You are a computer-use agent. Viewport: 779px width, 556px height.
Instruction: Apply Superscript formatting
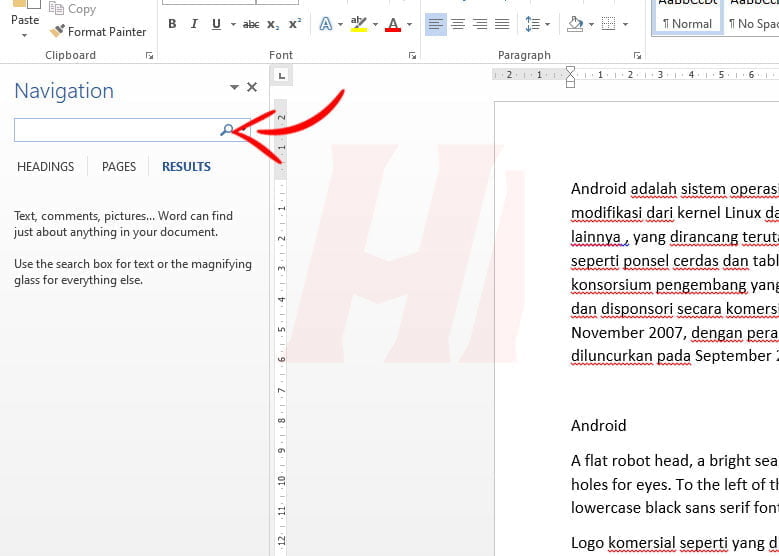point(295,24)
